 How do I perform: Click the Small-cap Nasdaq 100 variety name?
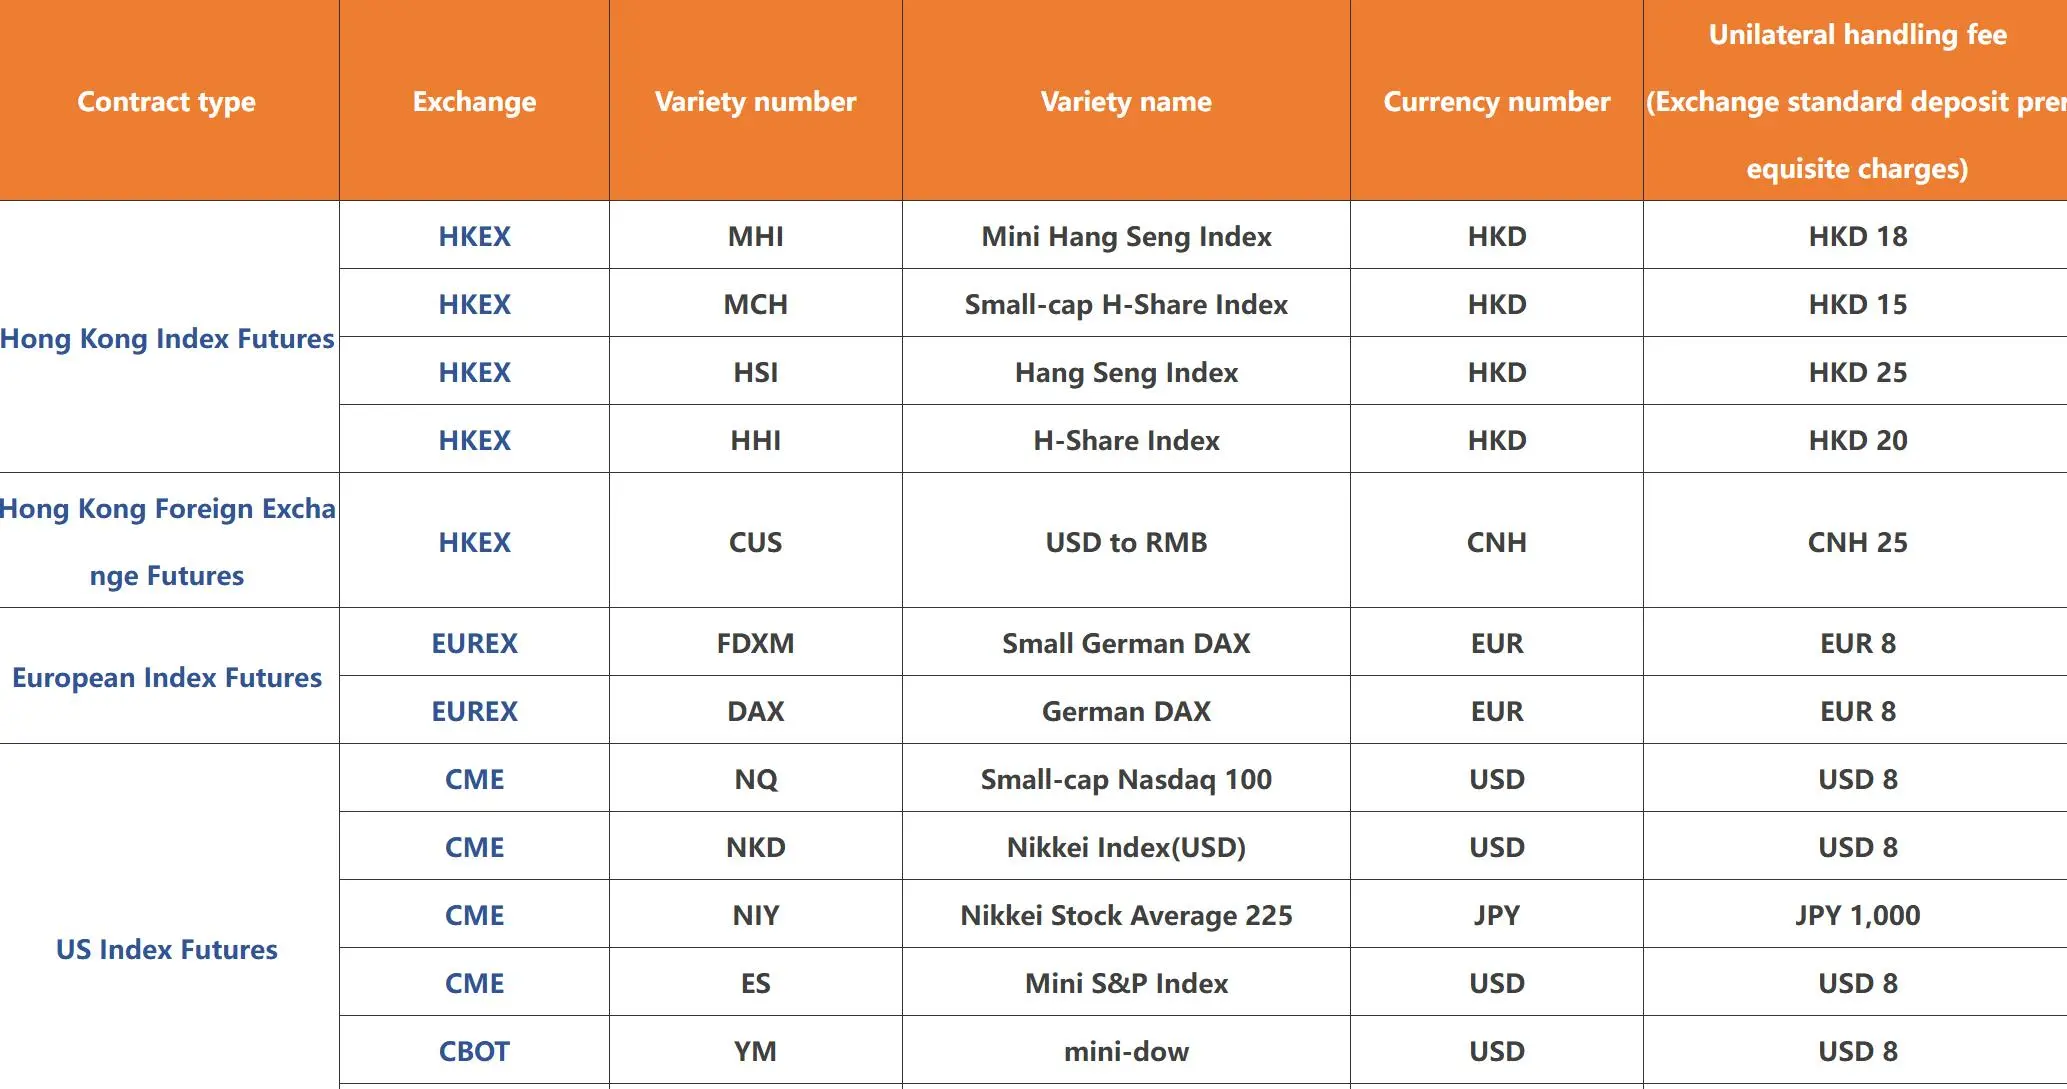click(1126, 780)
